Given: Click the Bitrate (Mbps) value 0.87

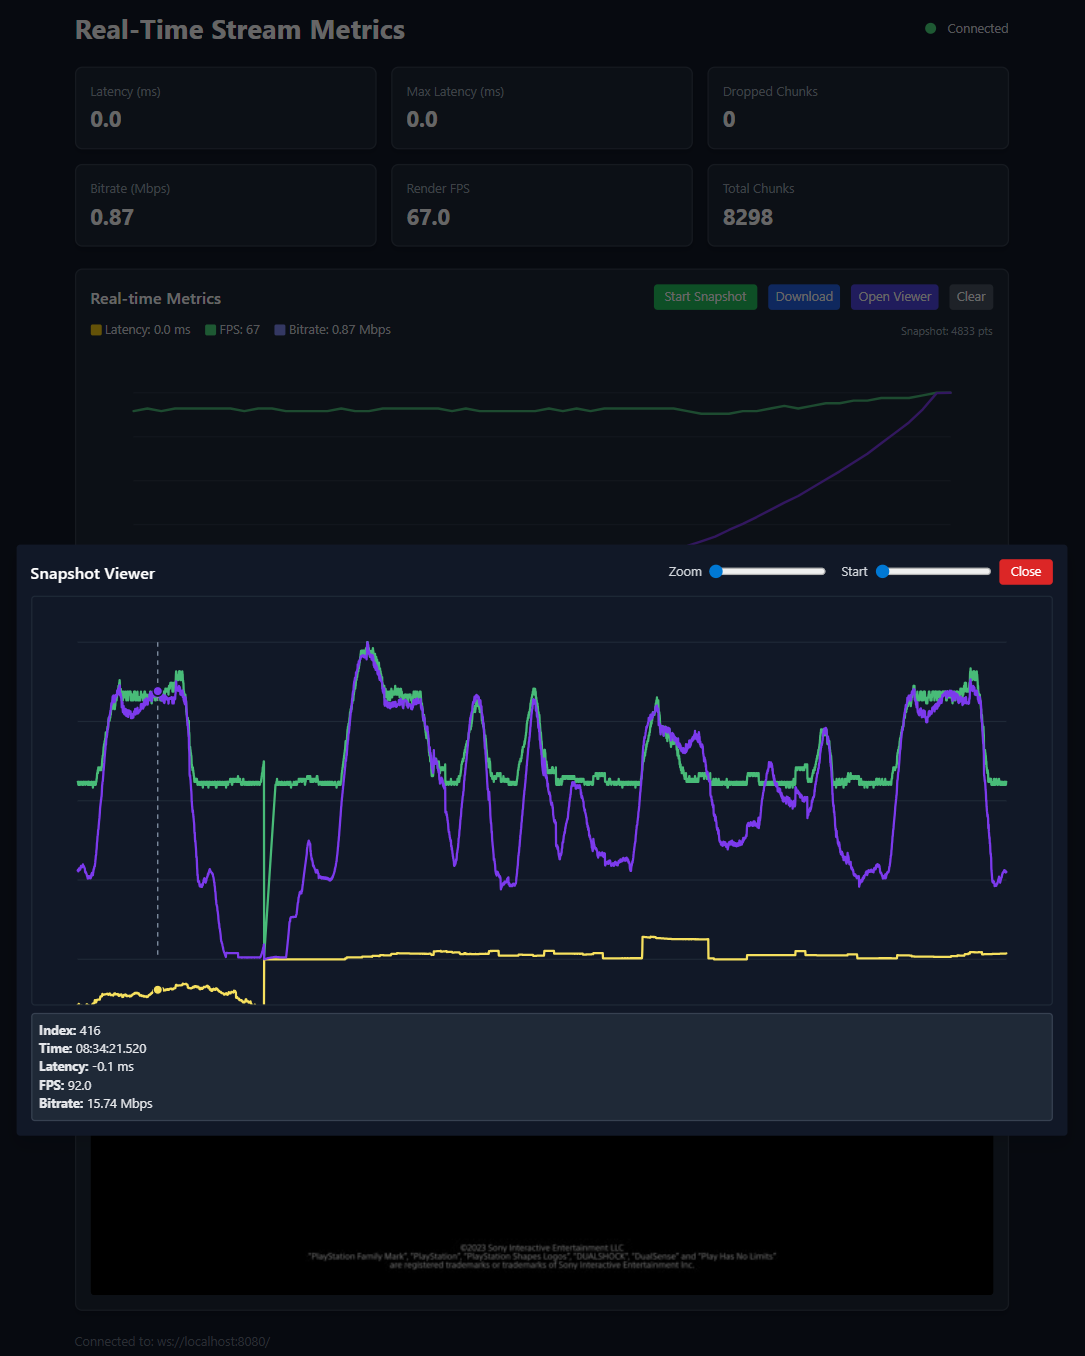Looking at the screenshot, I should (x=112, y=217).
